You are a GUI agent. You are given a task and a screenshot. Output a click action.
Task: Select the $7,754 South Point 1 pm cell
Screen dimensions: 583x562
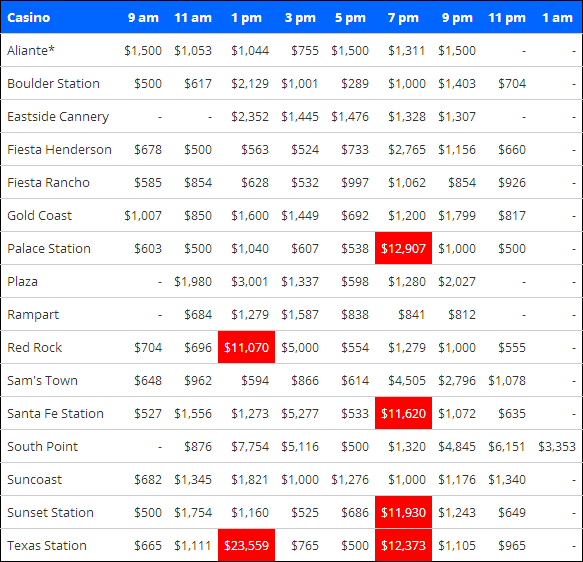250,446
